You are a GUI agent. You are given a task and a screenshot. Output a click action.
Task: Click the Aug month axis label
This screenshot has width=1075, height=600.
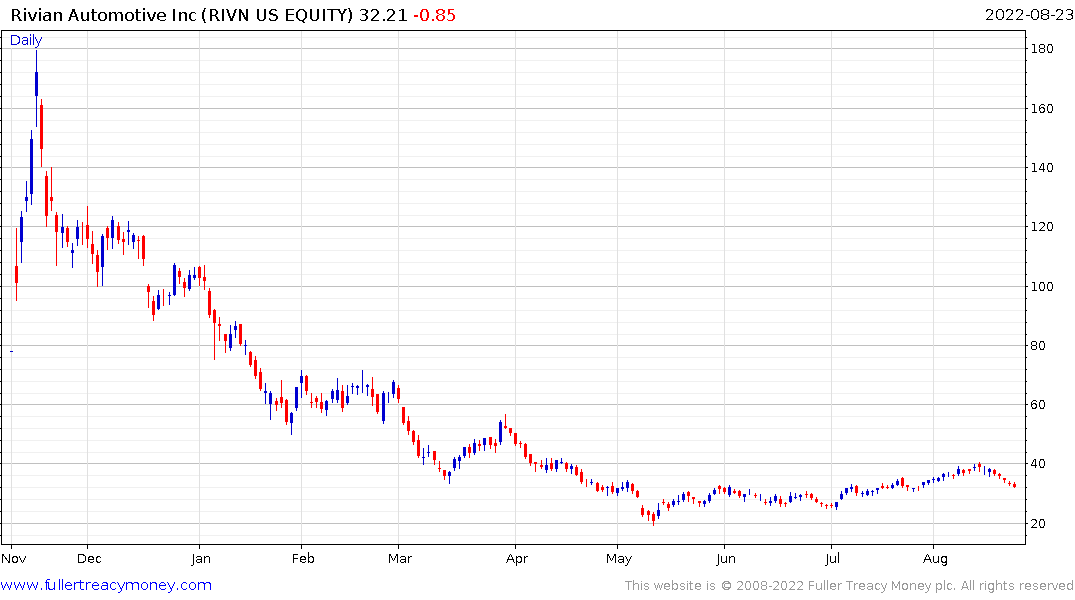[x=935, y=558]
